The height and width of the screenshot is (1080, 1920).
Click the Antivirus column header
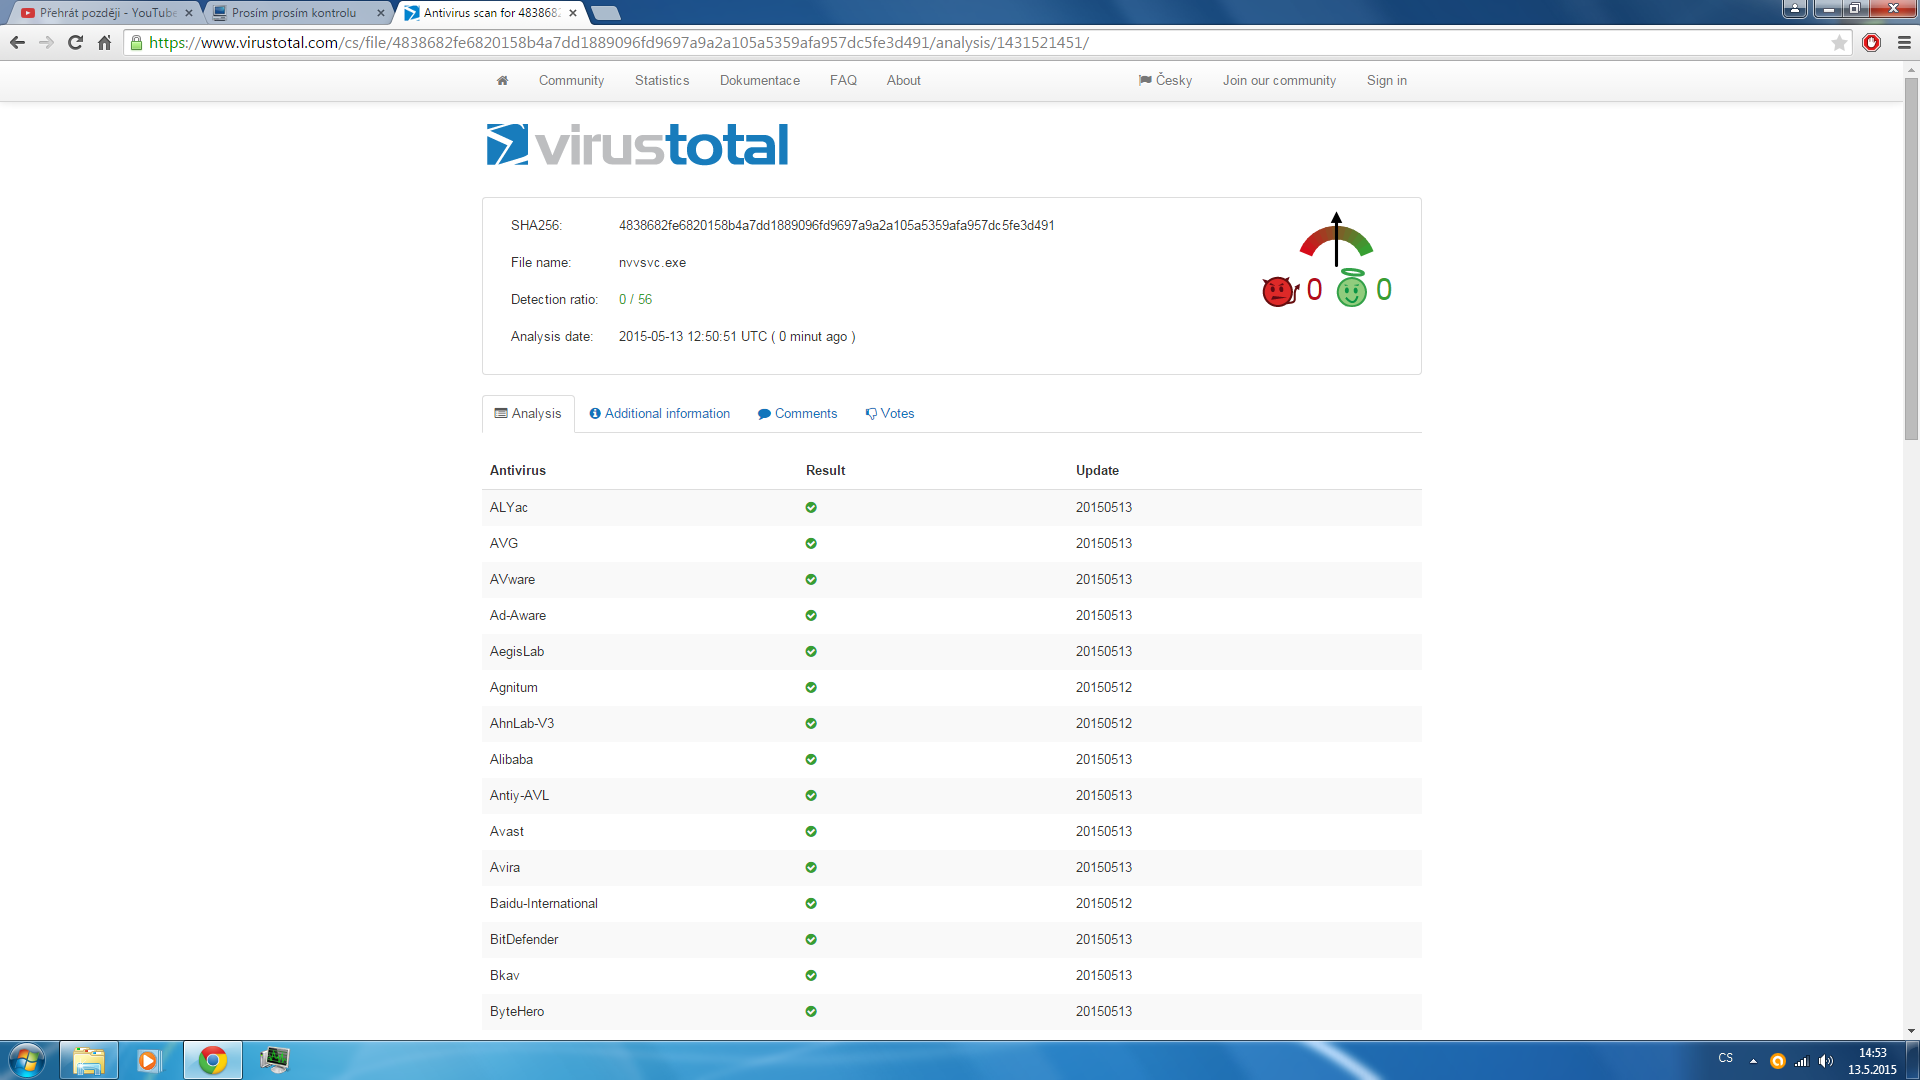coord(518,471)
